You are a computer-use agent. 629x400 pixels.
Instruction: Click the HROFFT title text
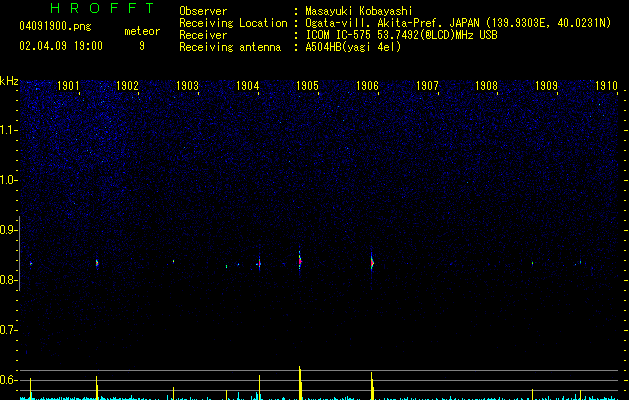103,8
